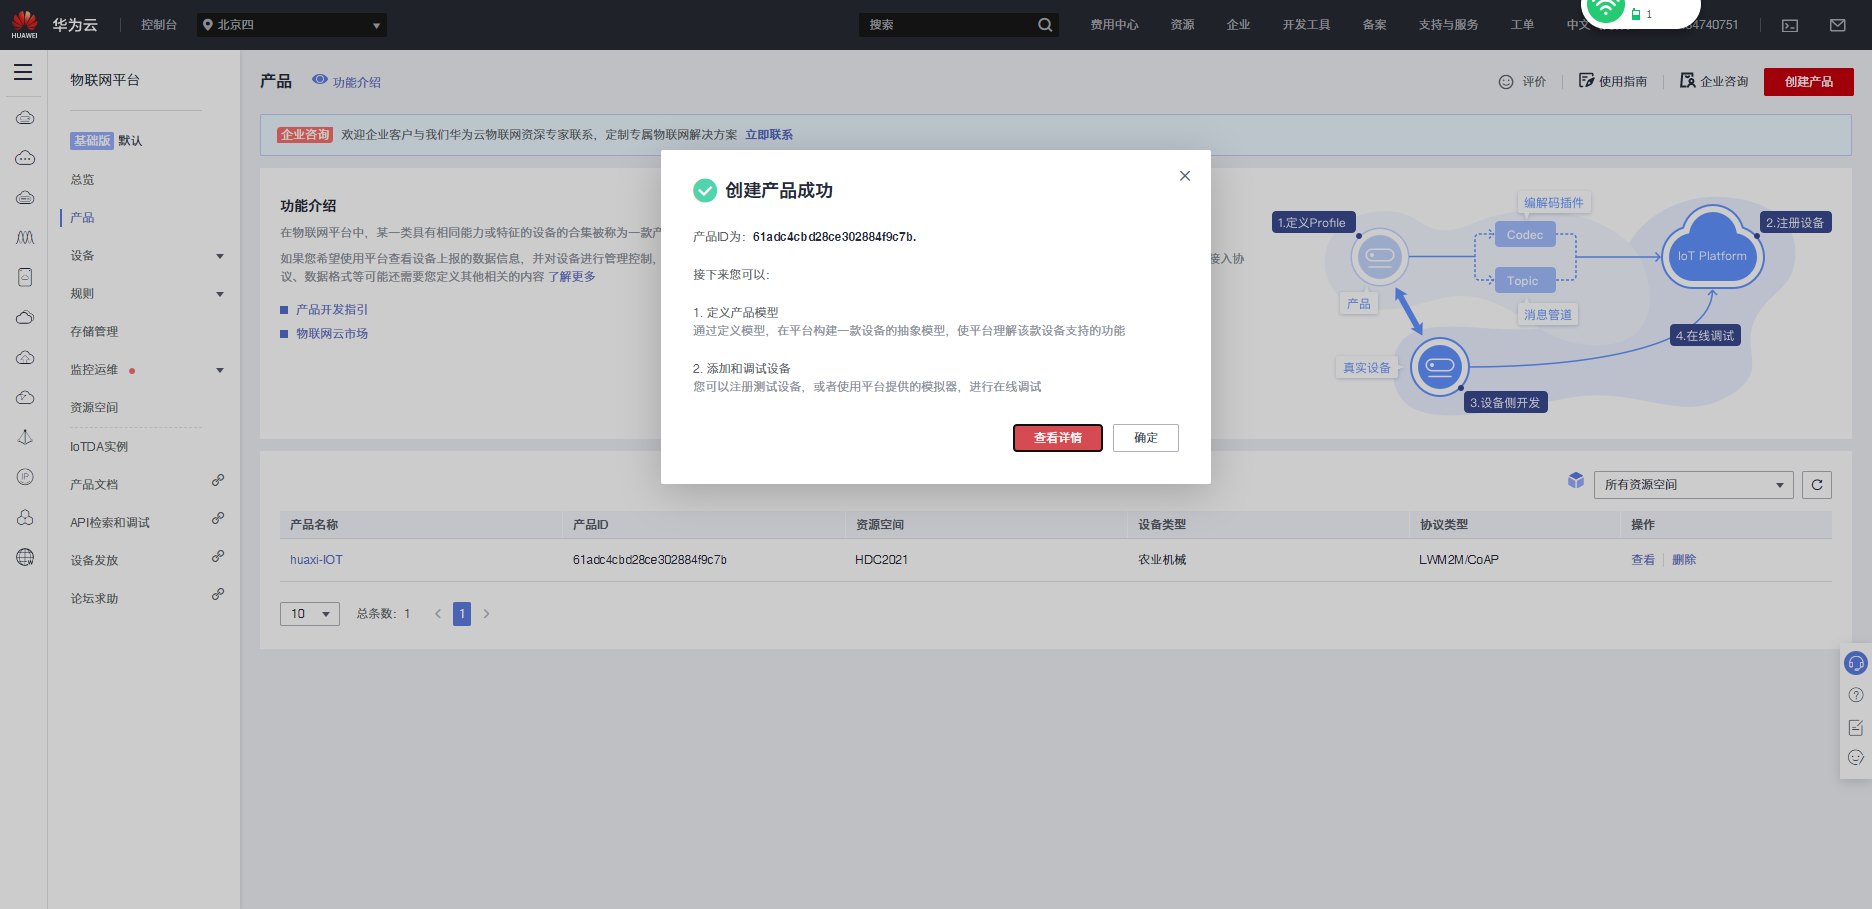
Task: Open 资源空间 in the sidebar
Action: click(94, 408)
